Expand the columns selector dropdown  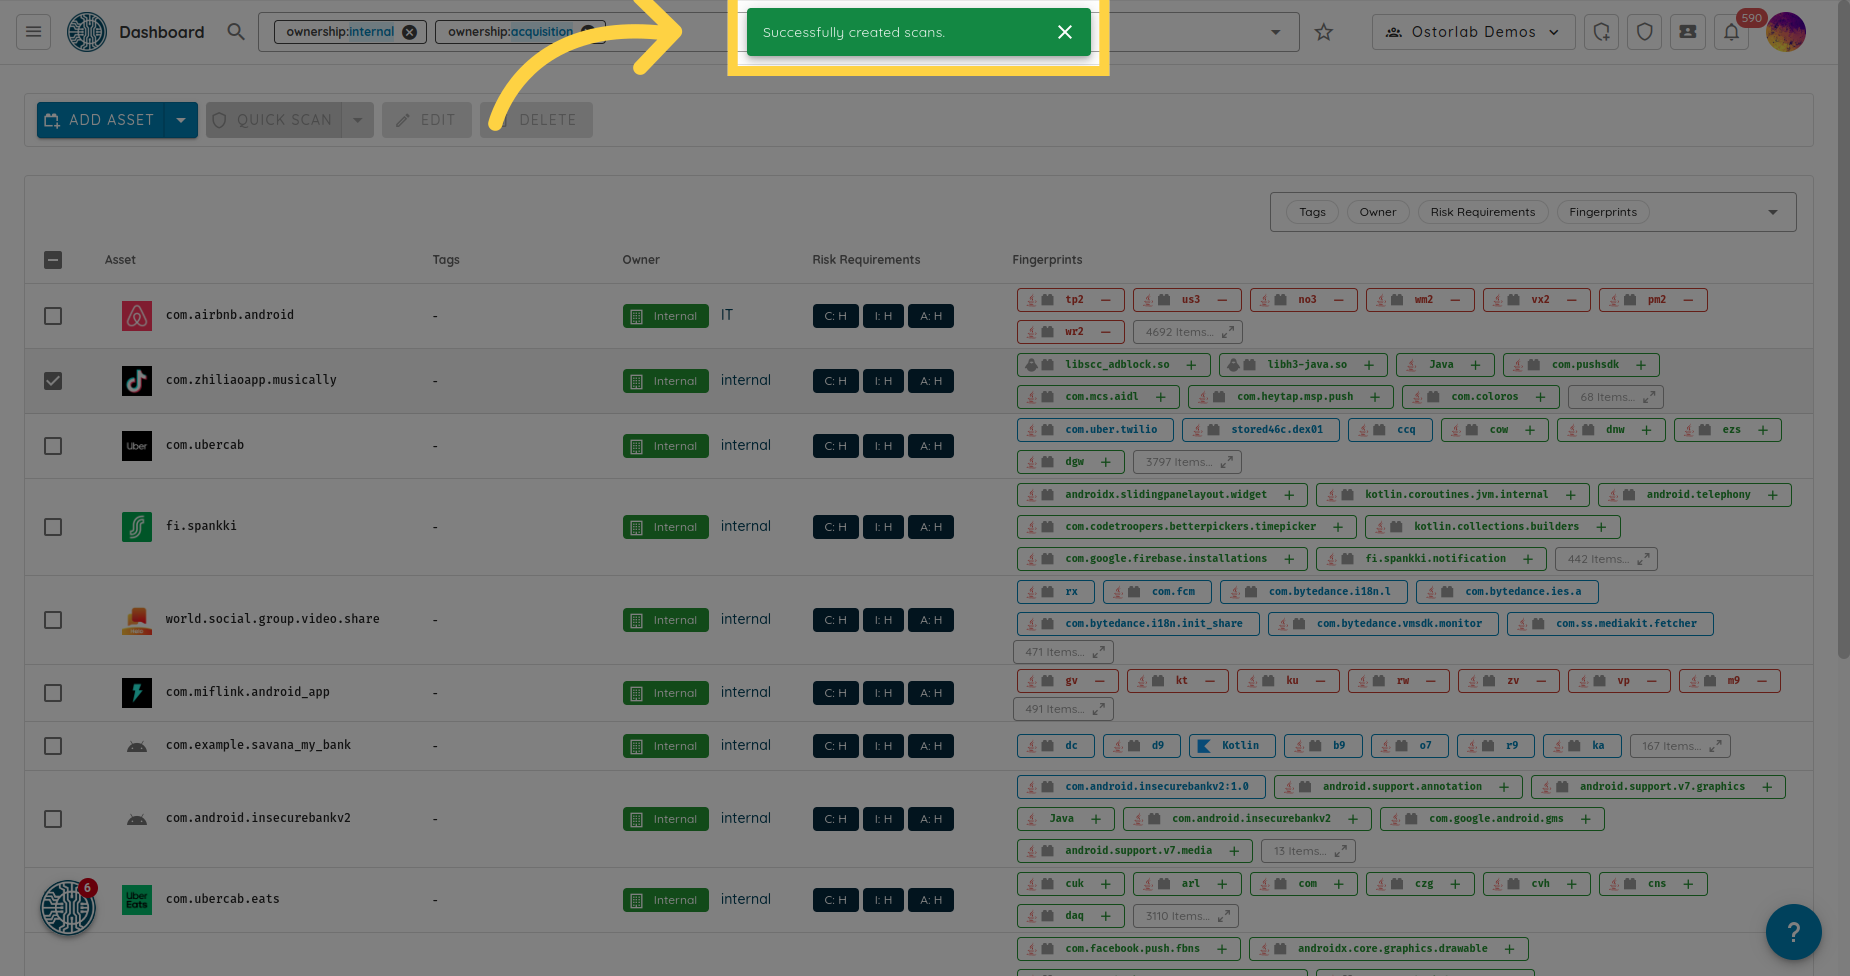click(x=1772, y=212)
